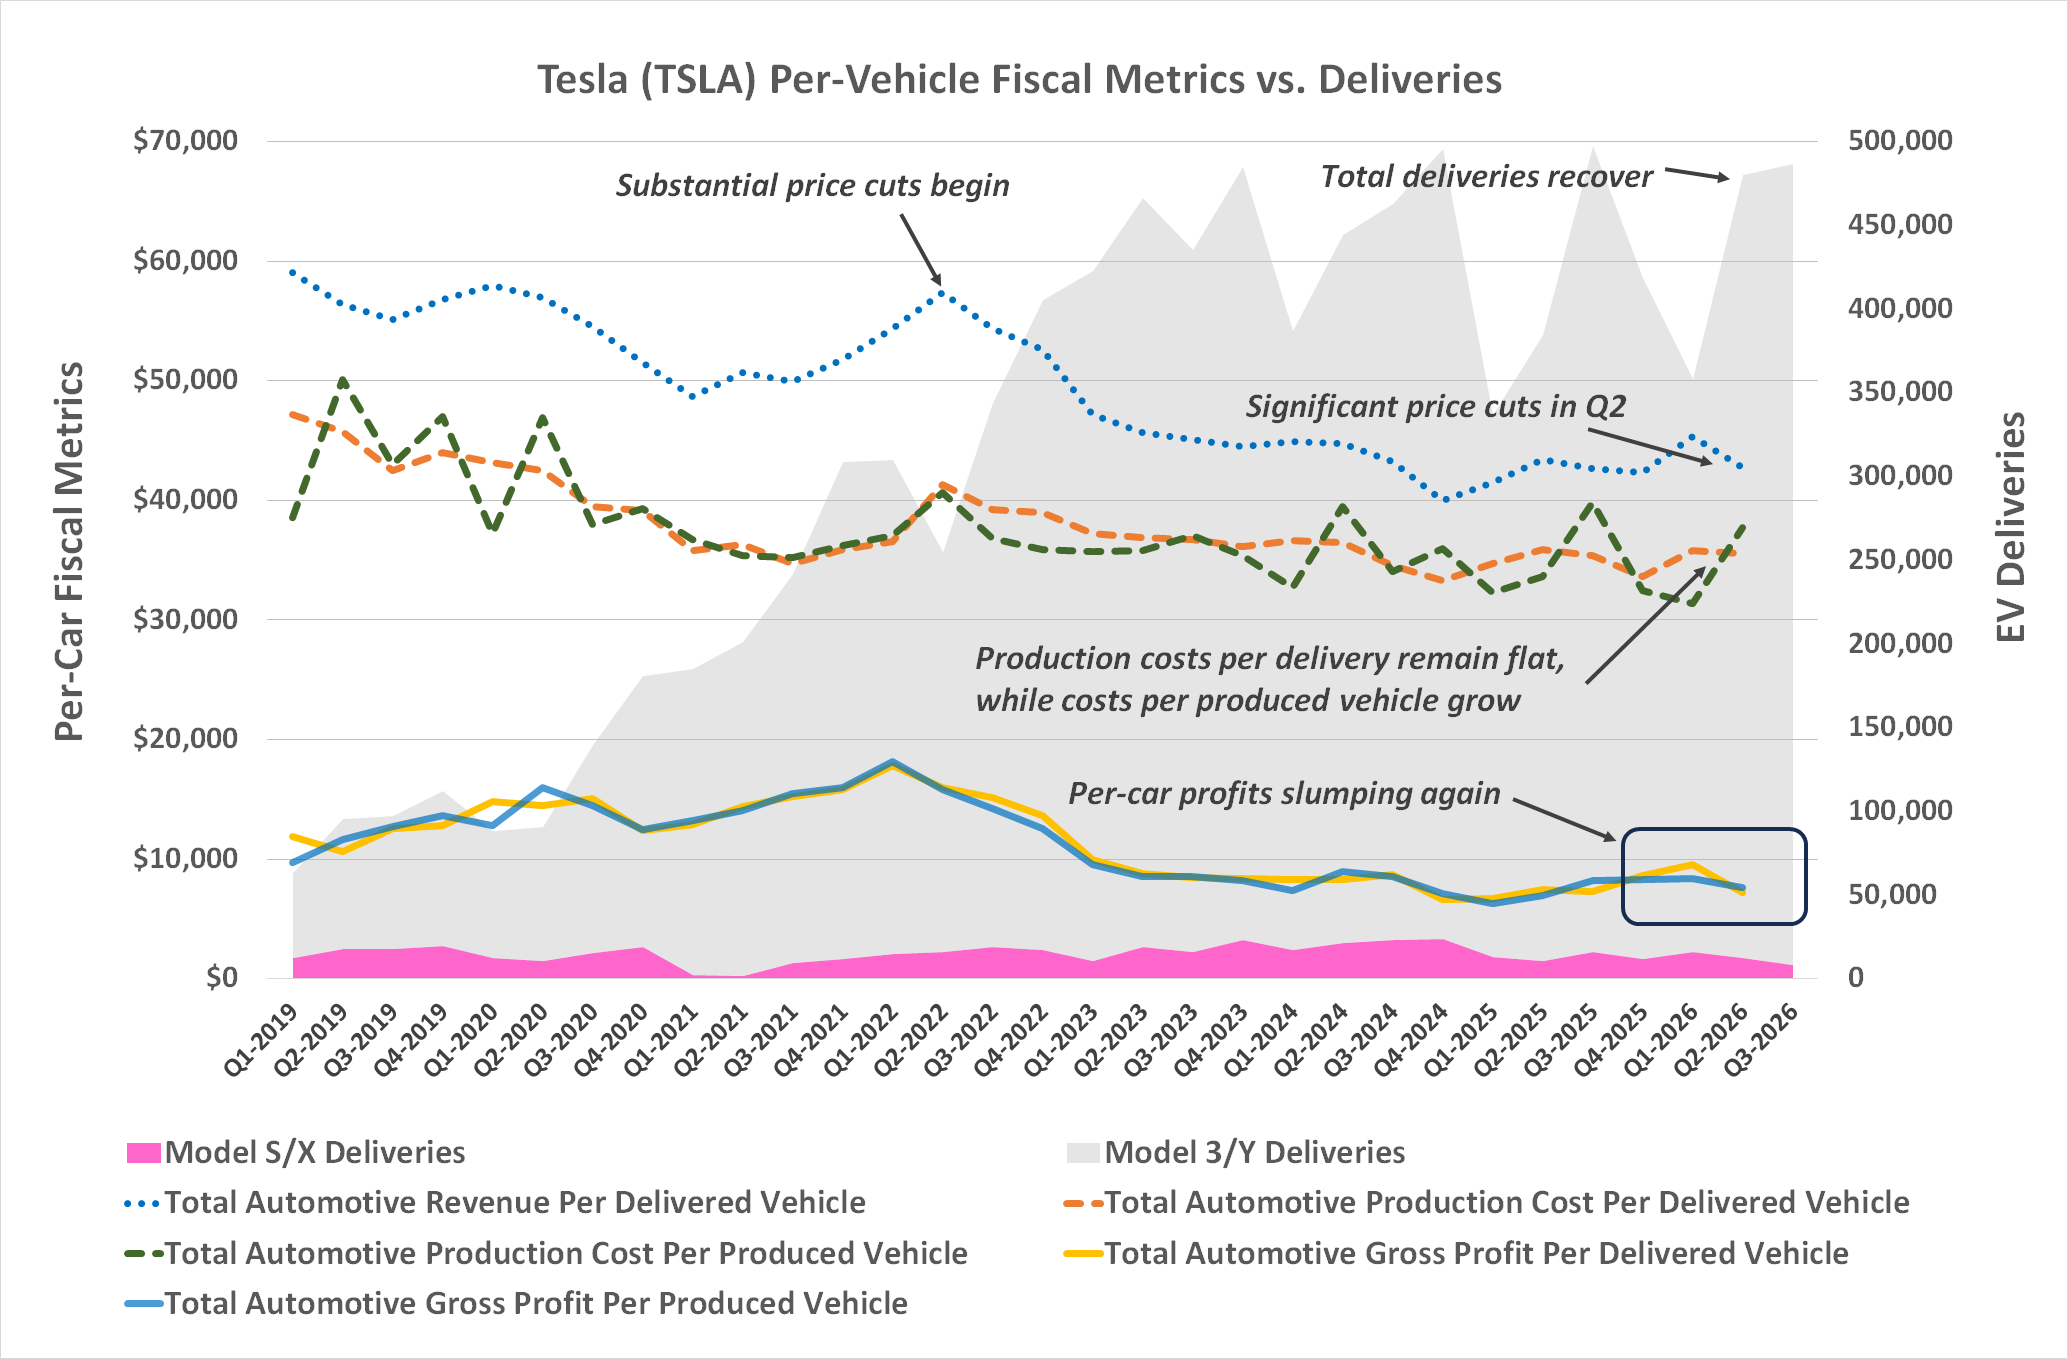Screen dimensions: 2068x1359
Task: Click the Q3-2026 x-axis label
Action: coord(1760,1041)
